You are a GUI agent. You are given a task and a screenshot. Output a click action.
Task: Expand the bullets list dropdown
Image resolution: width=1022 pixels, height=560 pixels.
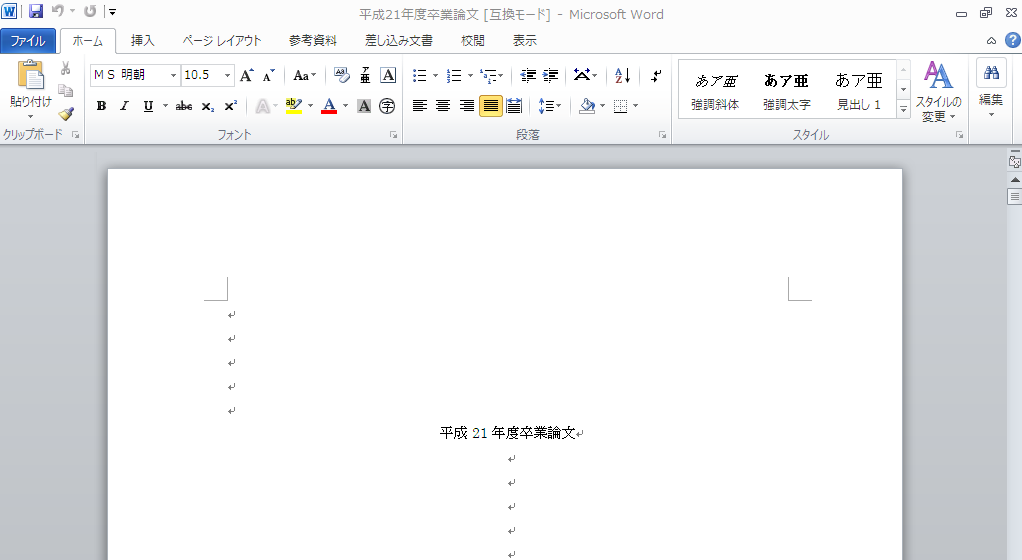(x=435, y=76)
